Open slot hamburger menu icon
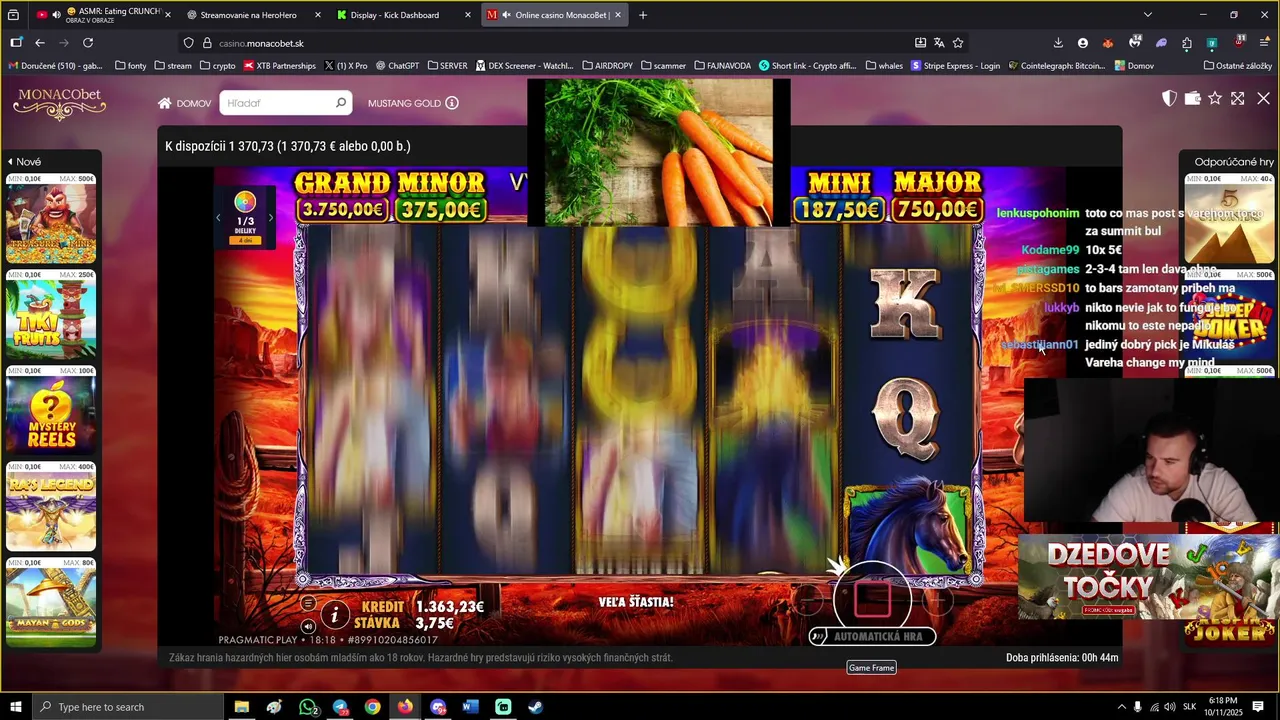 (x=308, y=603)
